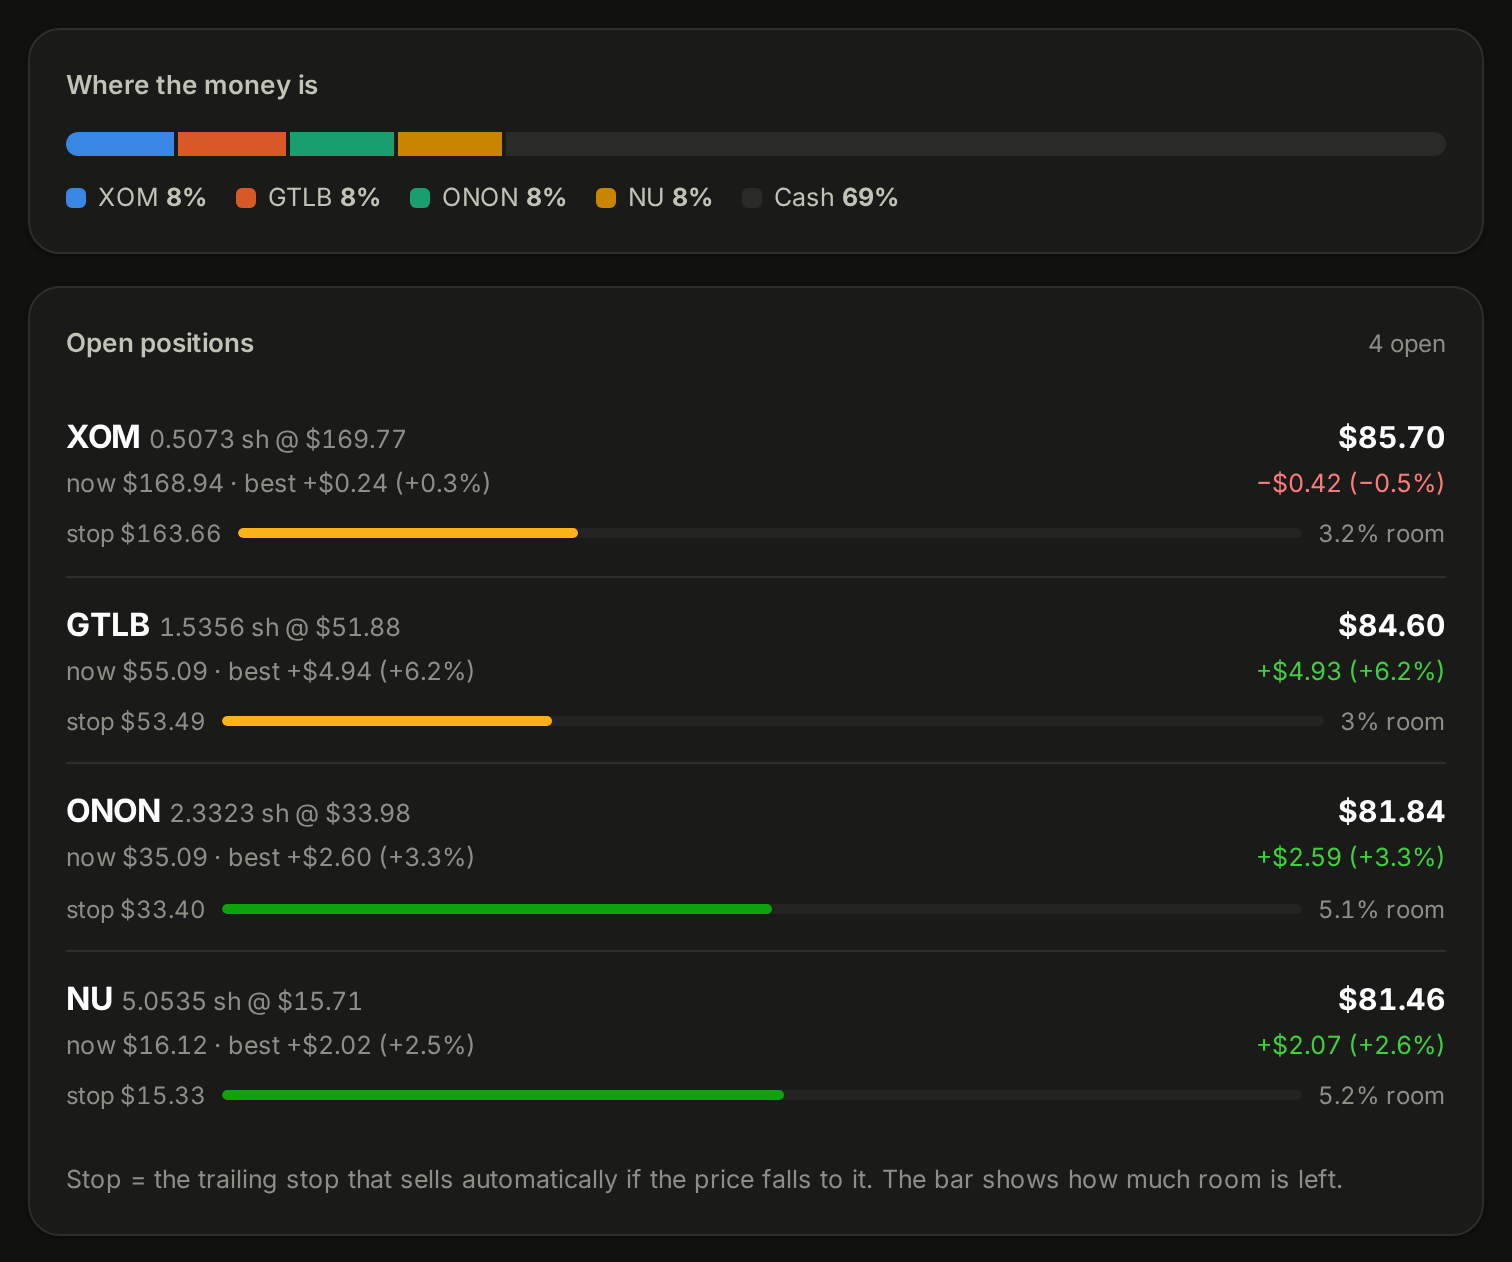
Task: Click the orange GTLB legend swatch
Action: 246,198
